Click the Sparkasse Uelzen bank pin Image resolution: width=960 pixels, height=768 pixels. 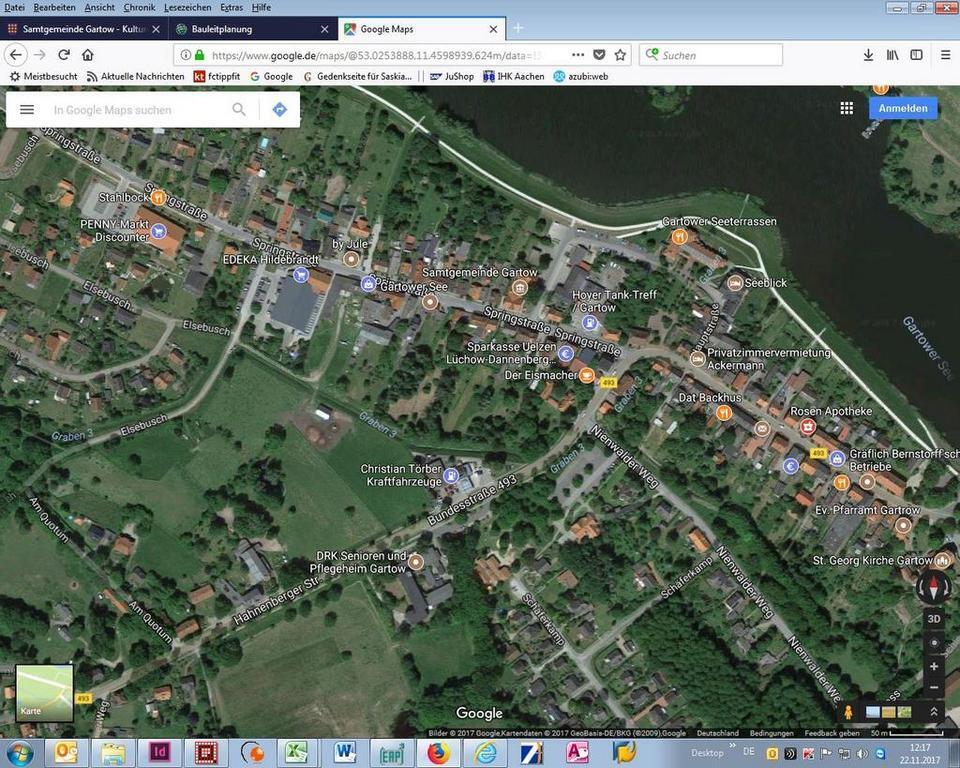tap(566, 353)
